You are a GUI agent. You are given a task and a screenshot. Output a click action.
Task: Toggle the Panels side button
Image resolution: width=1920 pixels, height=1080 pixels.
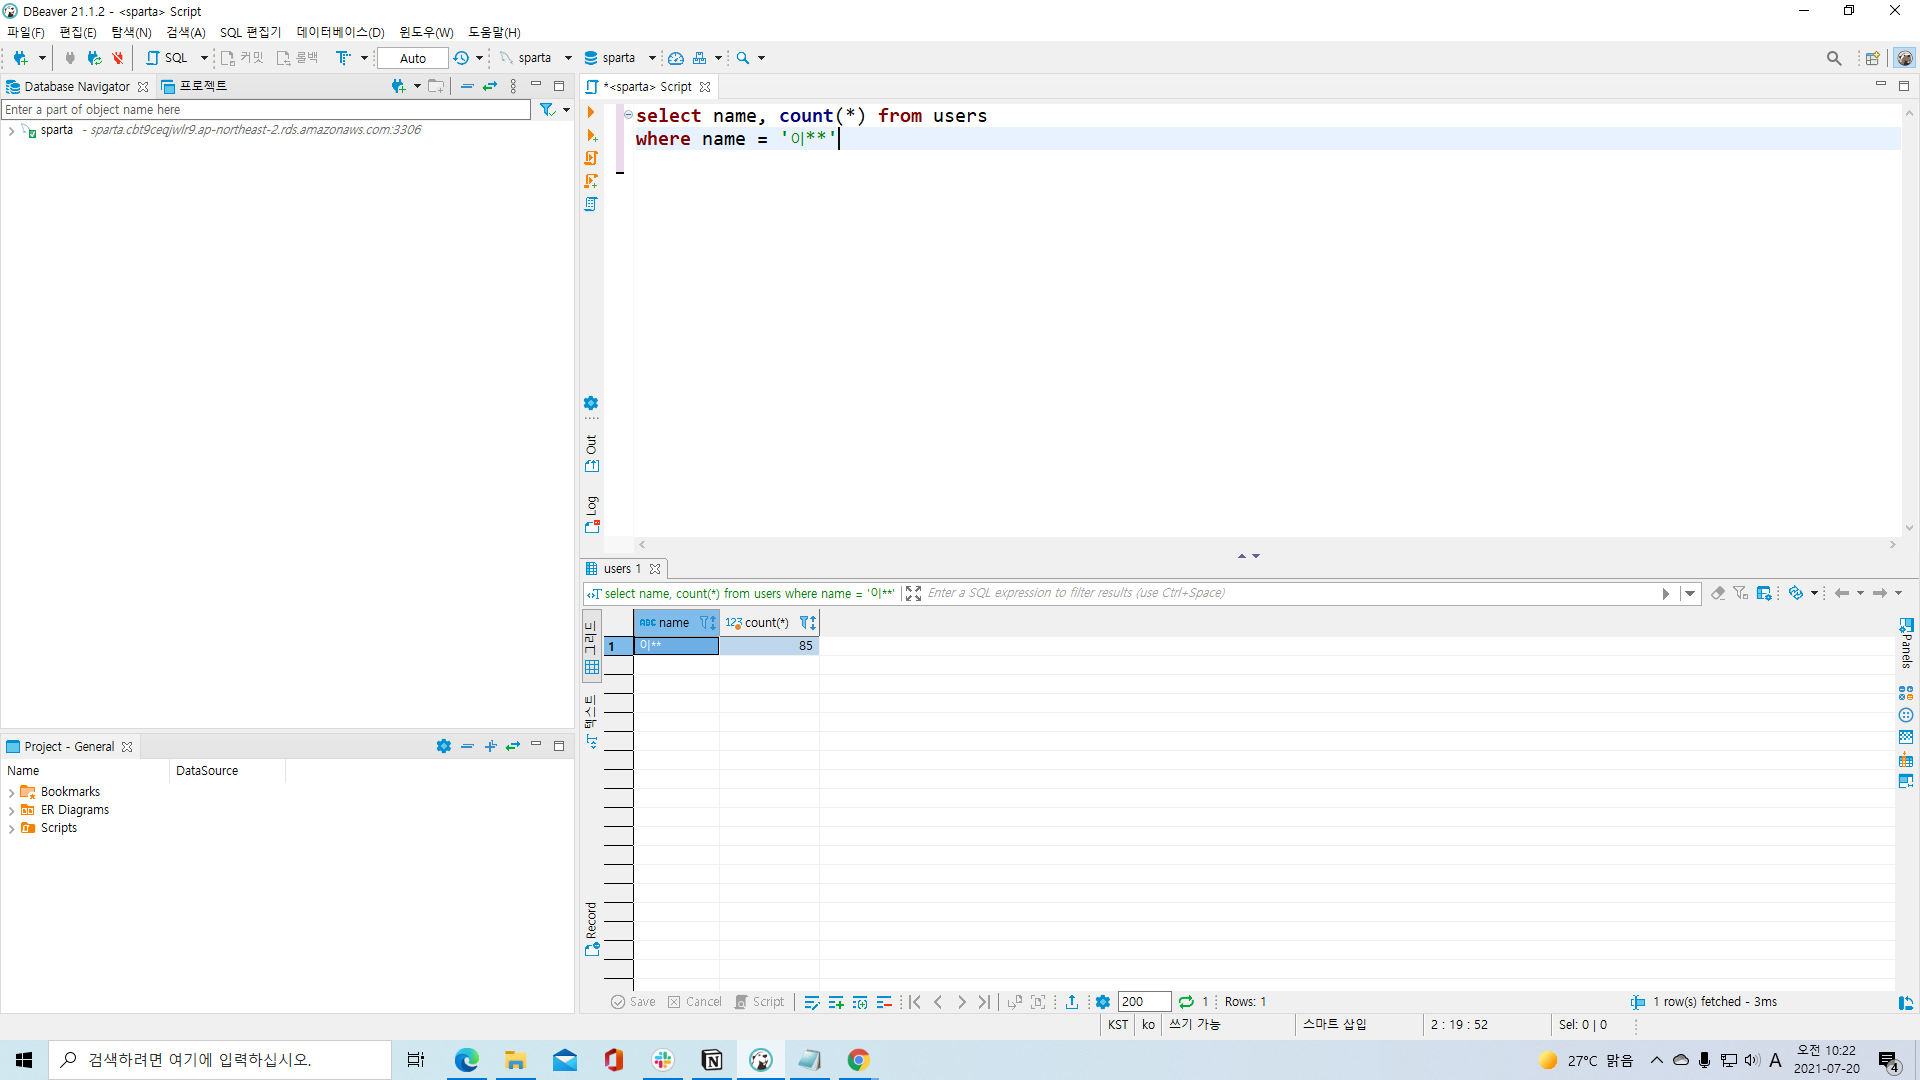1906,642
